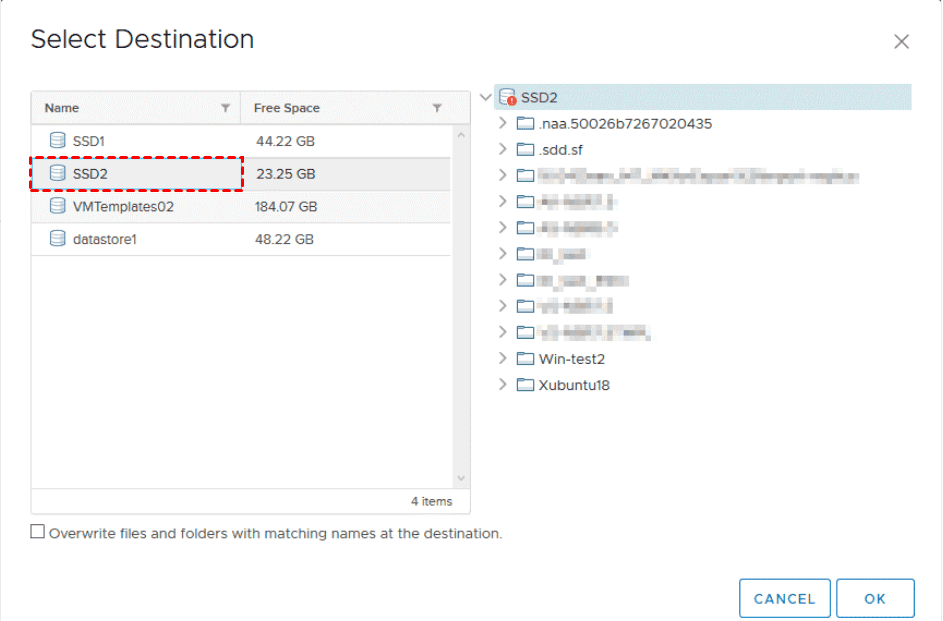
Task: Click the OK button
Action: pos(875,598)
